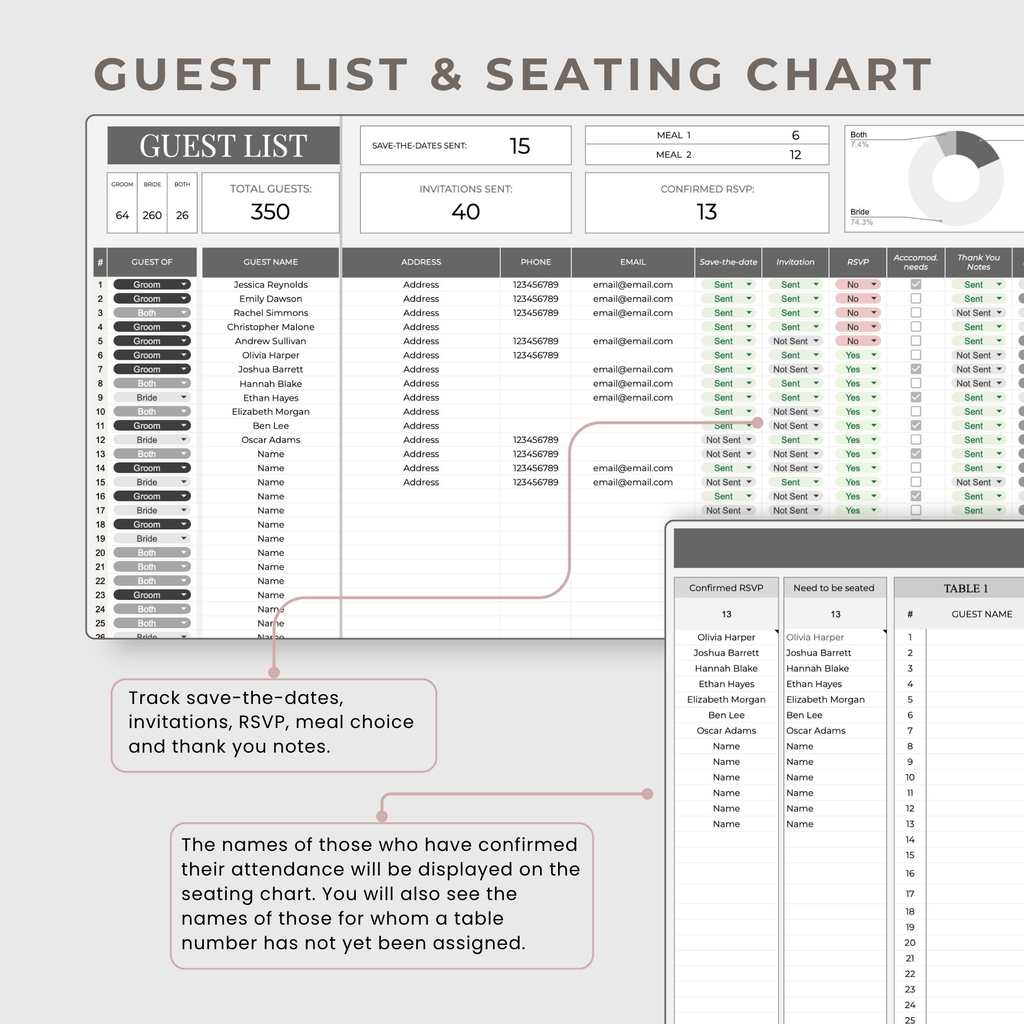The width and height of the screenshot is (1024, 1024).
Task: Check accommodation needs for Christopher Malone
Action: (x=916, y=327)
